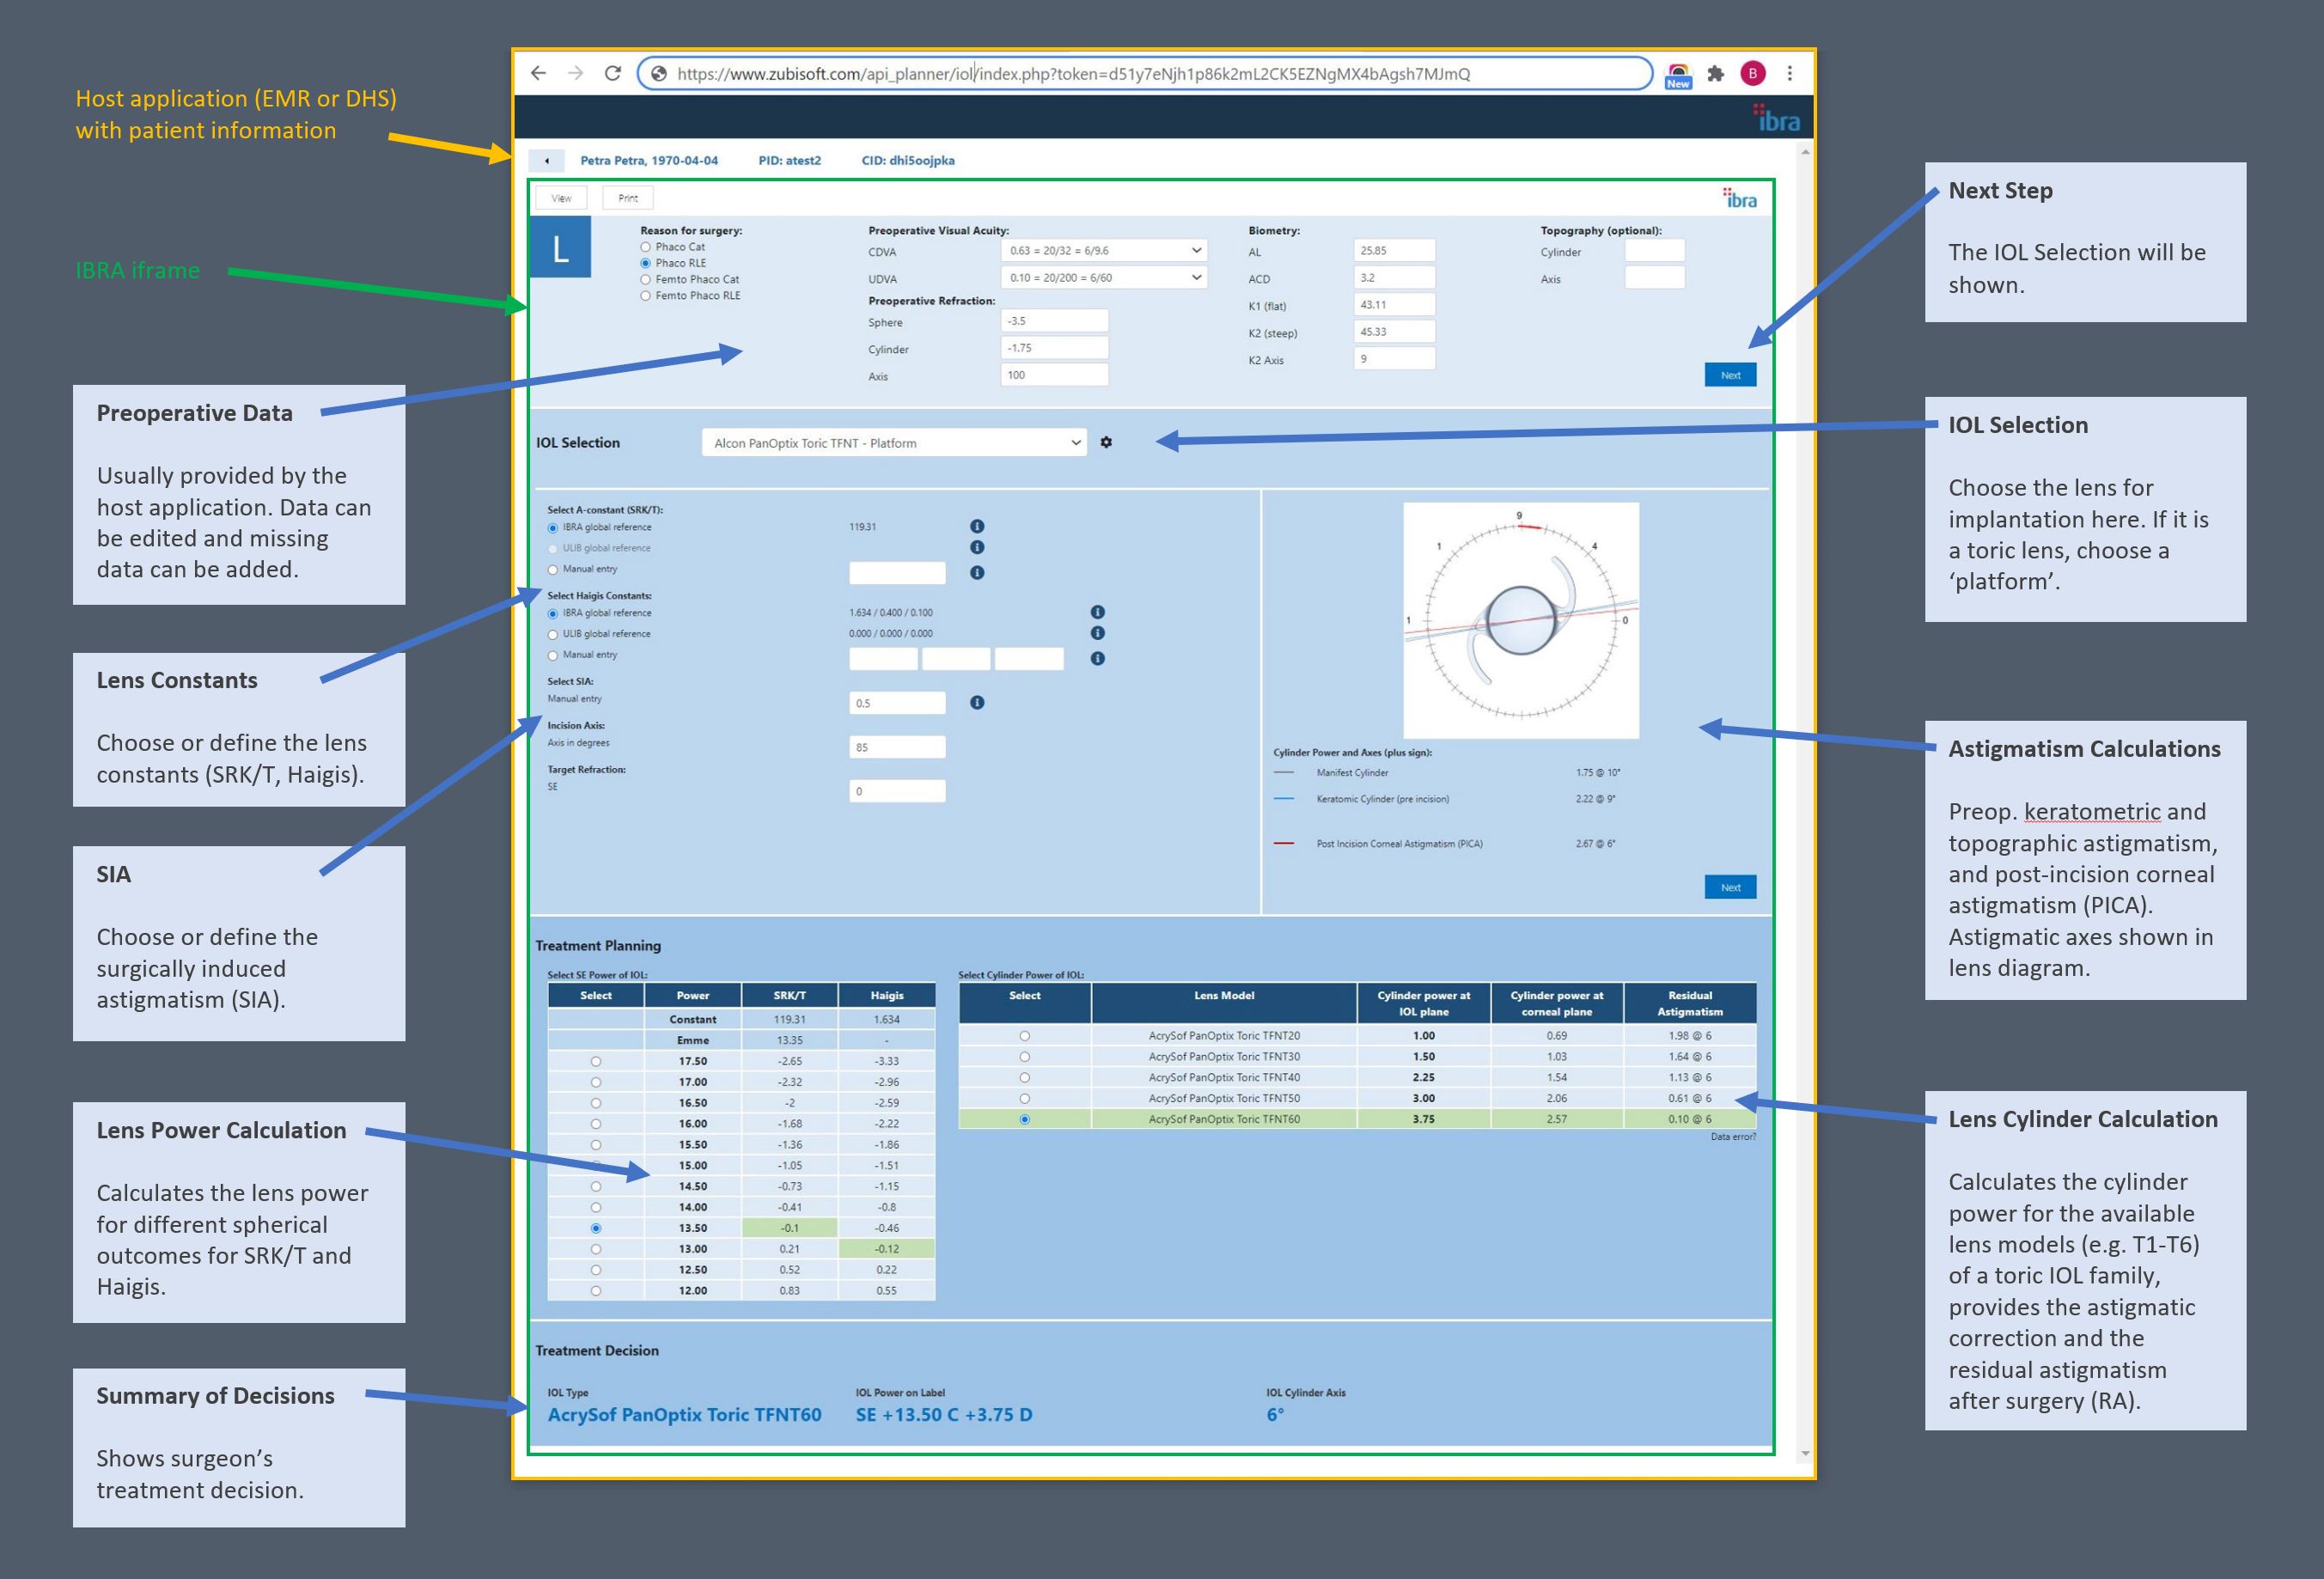The width and height of the screenshot is (2324, 1579).
Task: Click the rainbow New extension icon
Action: coord(1678,75)
